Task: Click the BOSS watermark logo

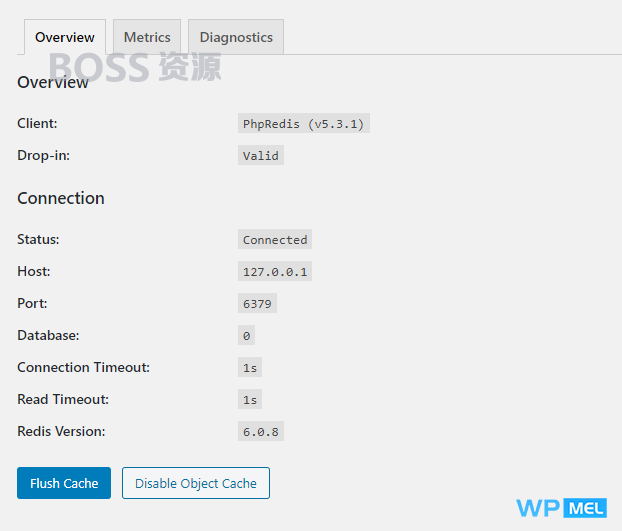Action: pos(135,67)
